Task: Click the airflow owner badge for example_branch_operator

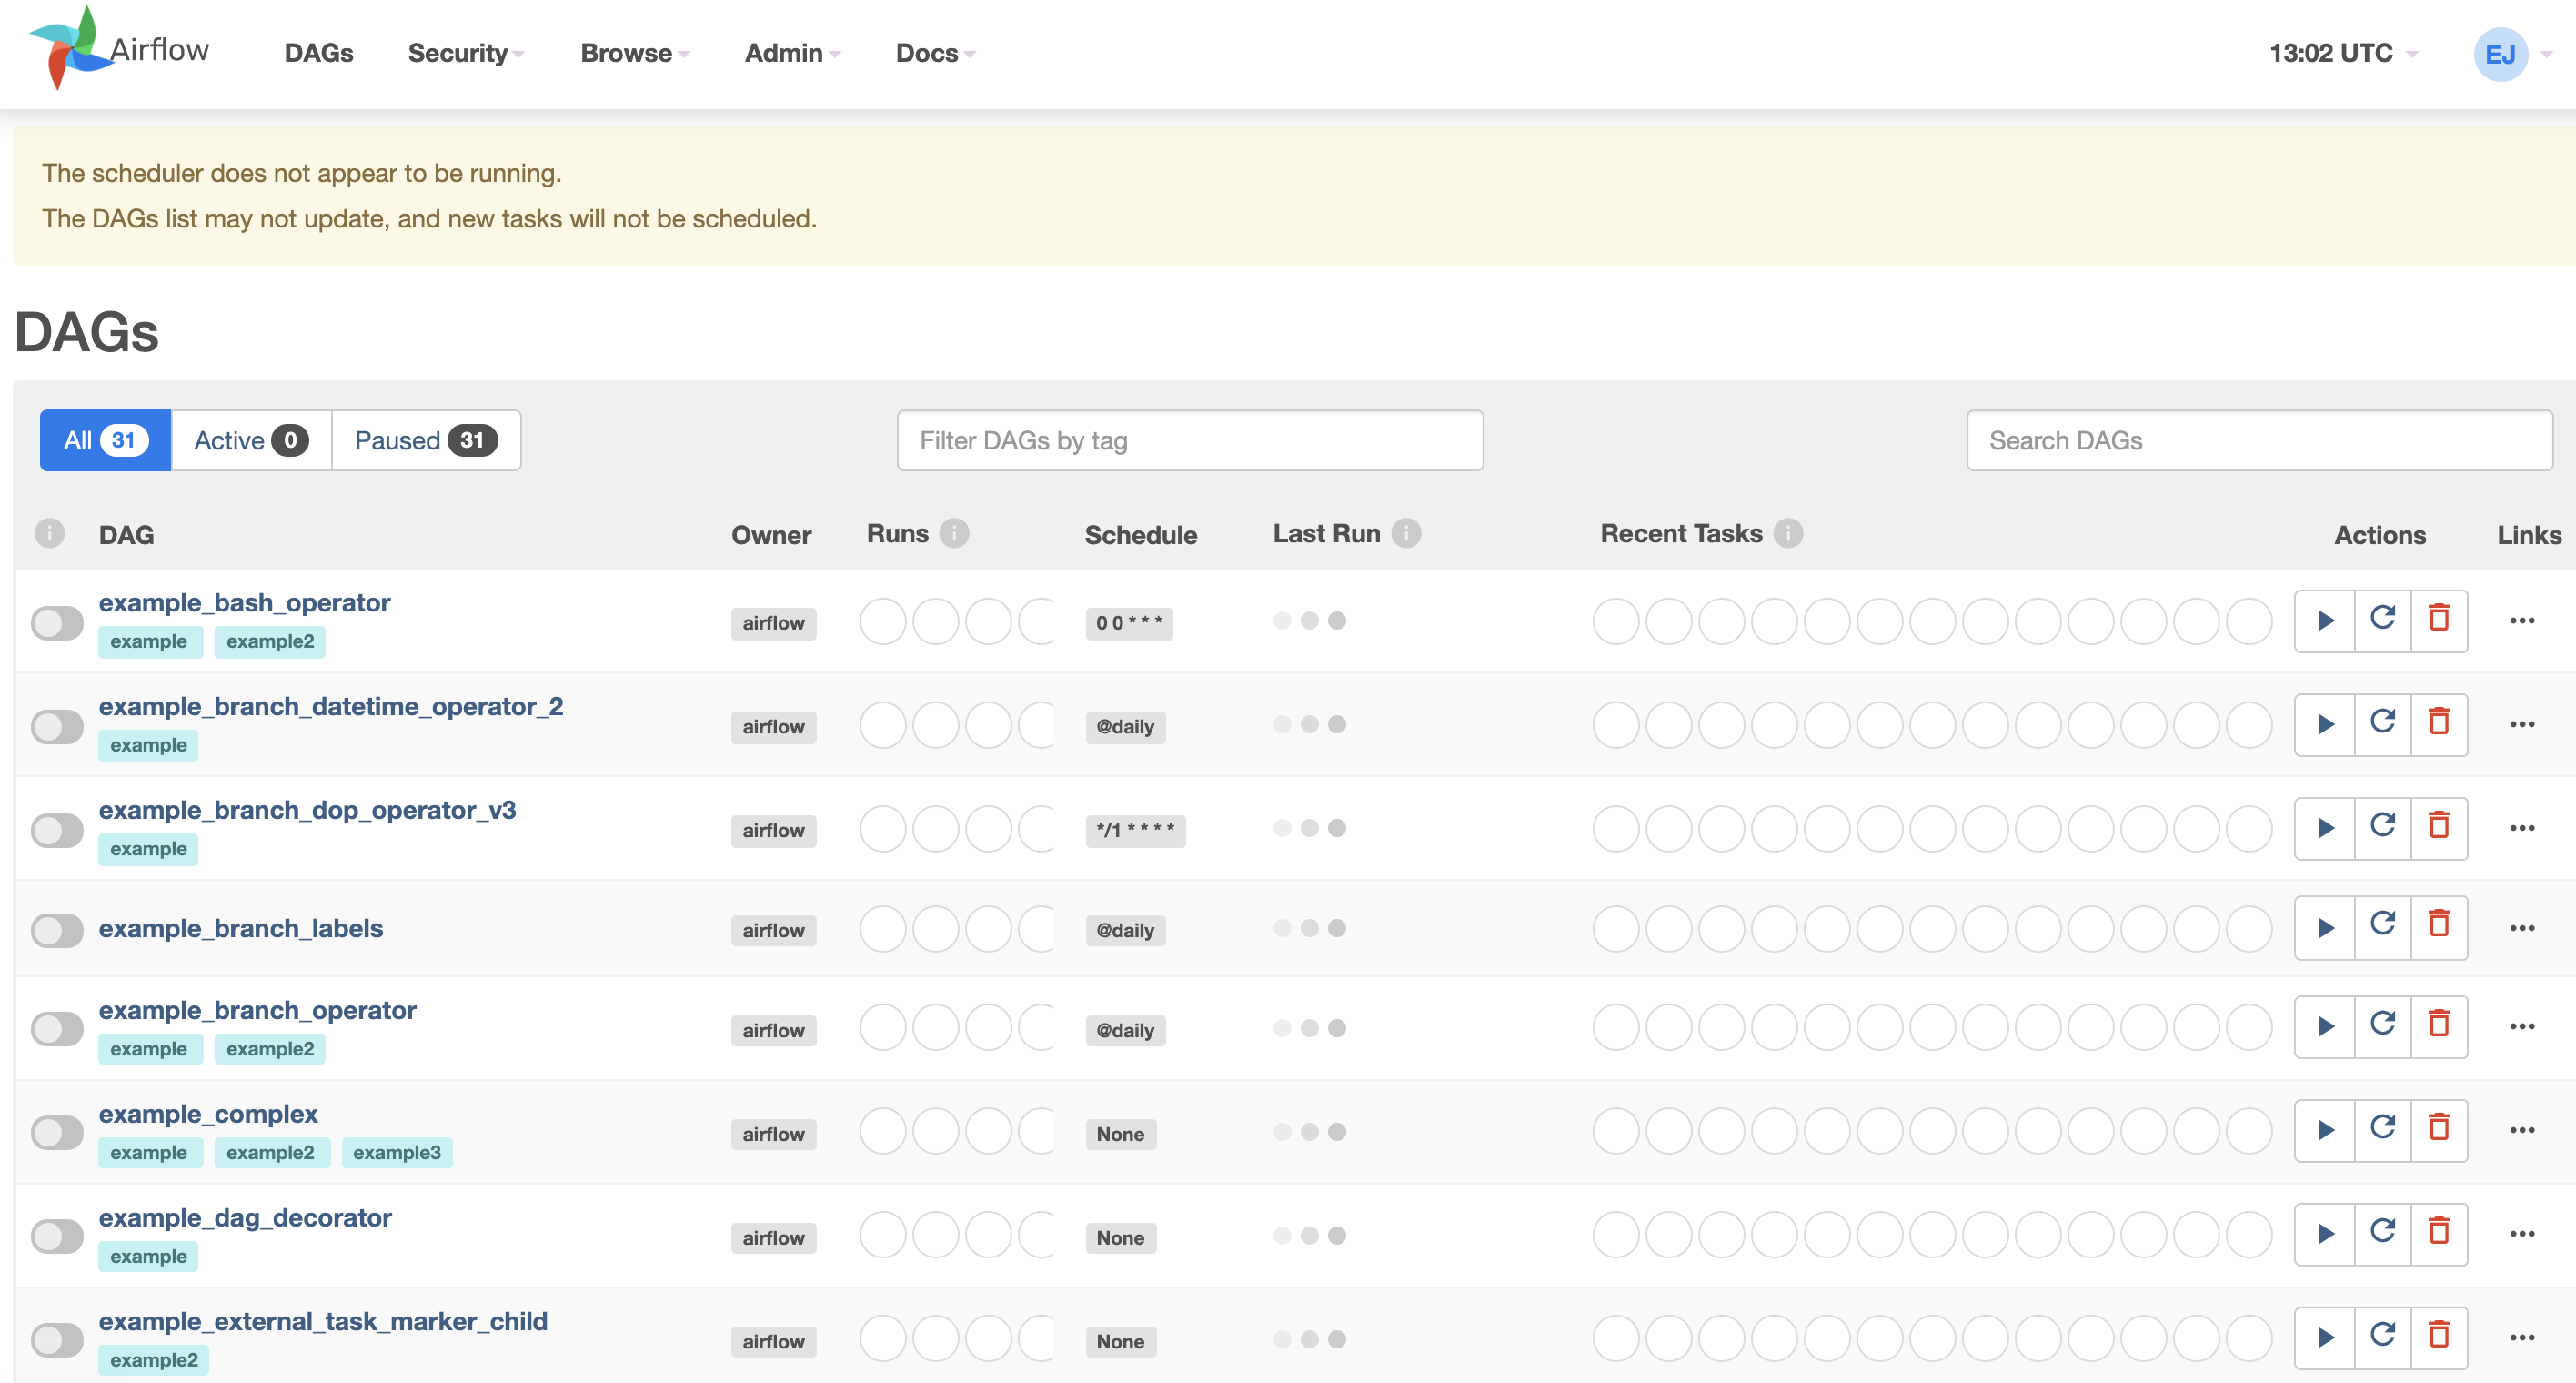Action: [x=773, y=1031]
